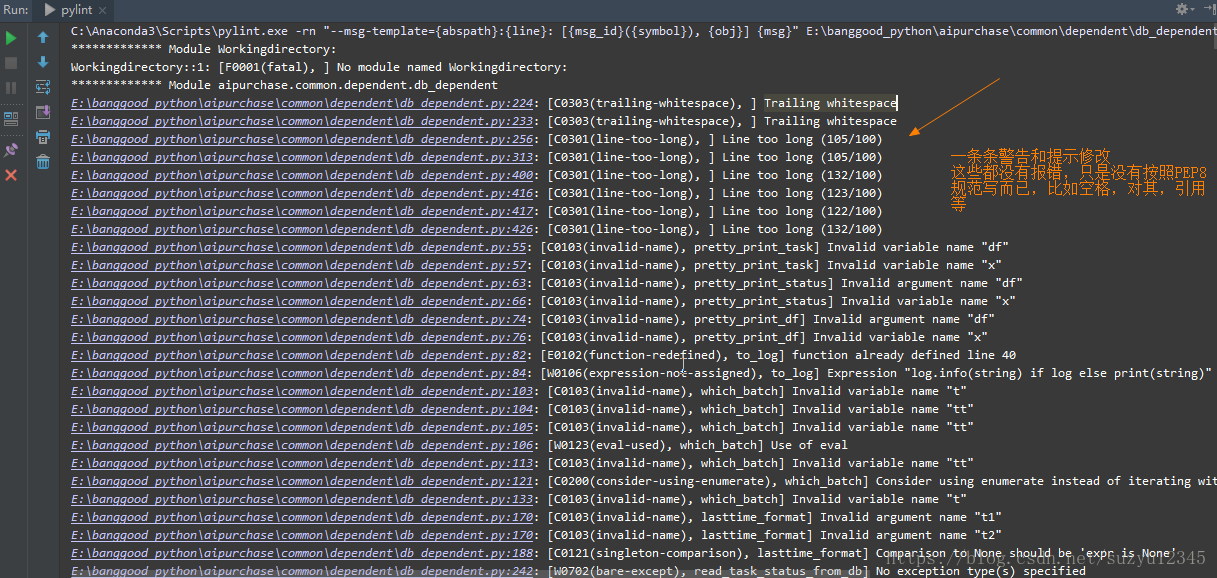This screenshot has width=1217, height=578.
Task: Open db_dependent.py:55 link
Action: (x=298, y=247)
